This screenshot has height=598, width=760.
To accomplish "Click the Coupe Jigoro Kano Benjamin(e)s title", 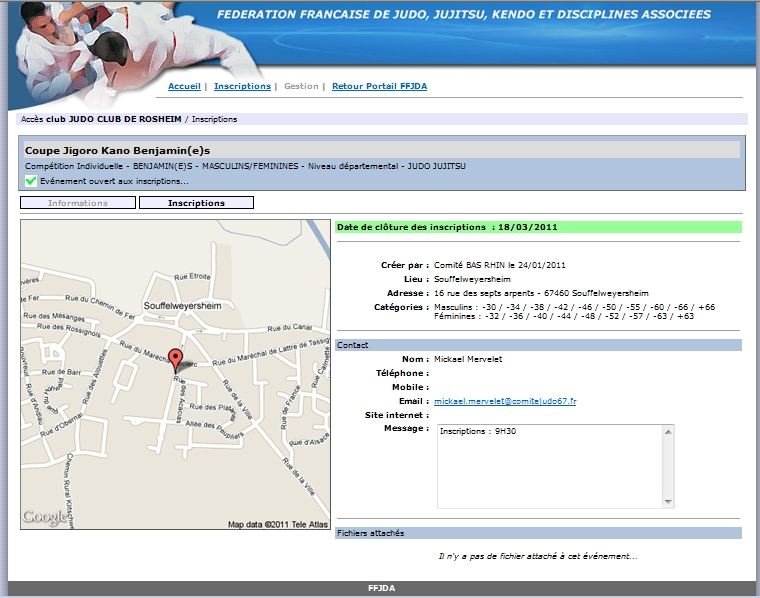I will 117,150.
